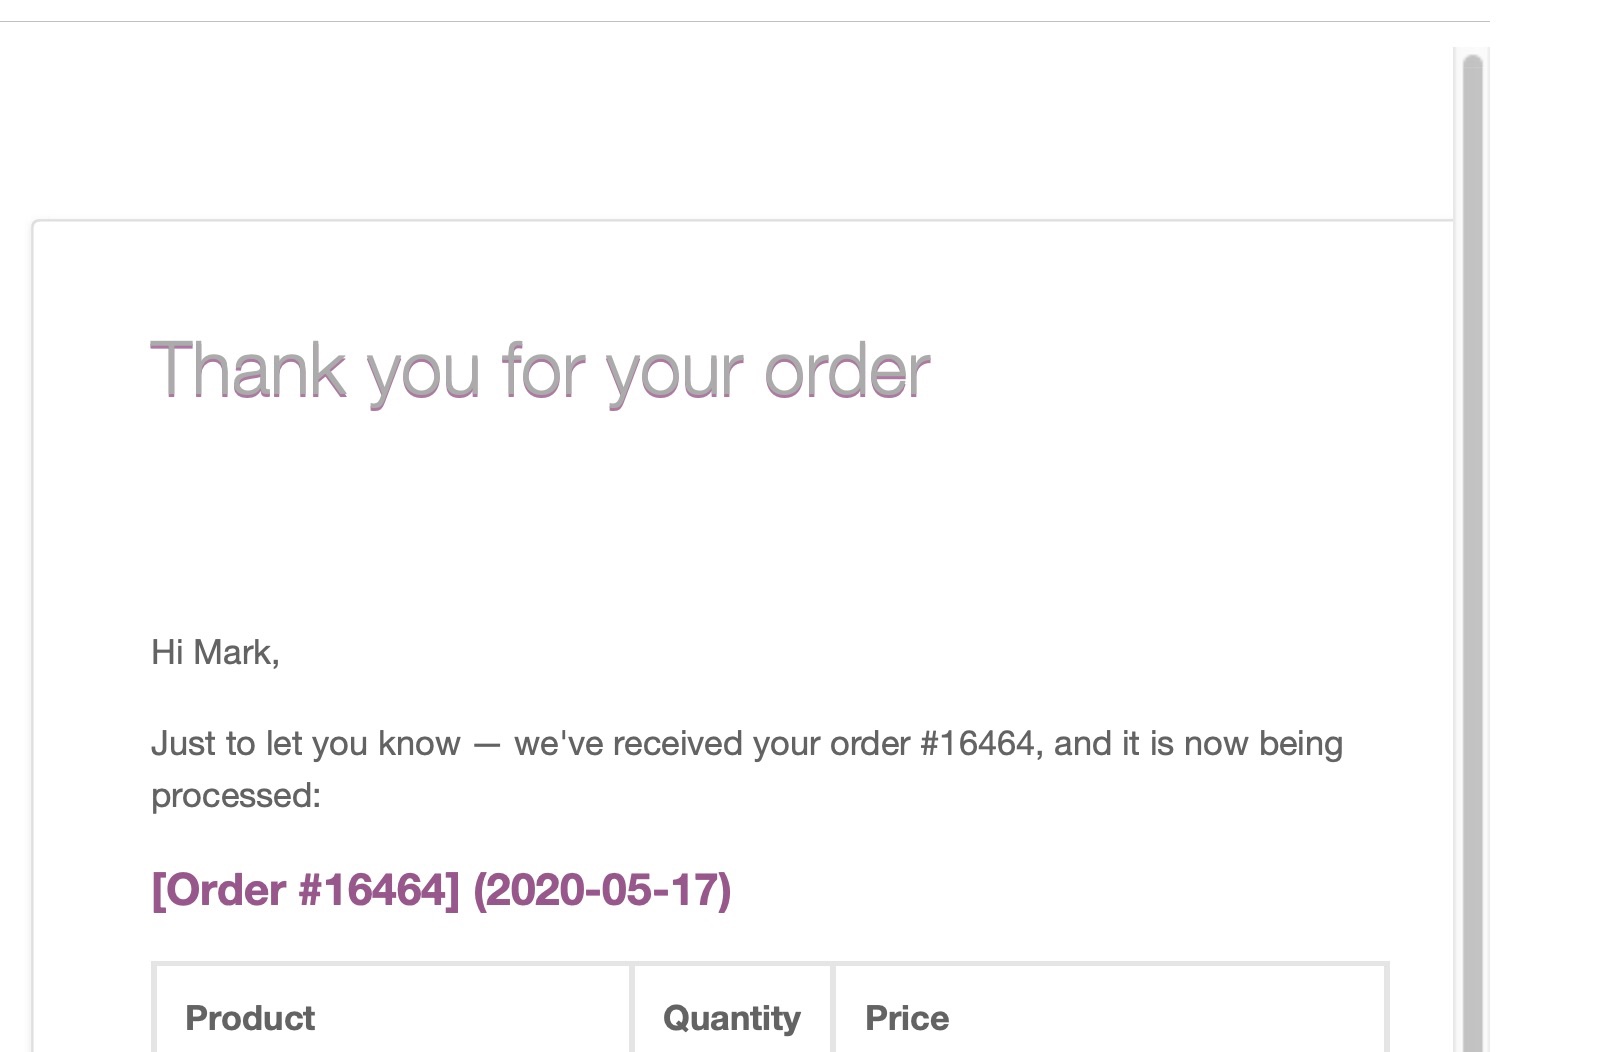Click the Quantity column header

coord(732,1018)
